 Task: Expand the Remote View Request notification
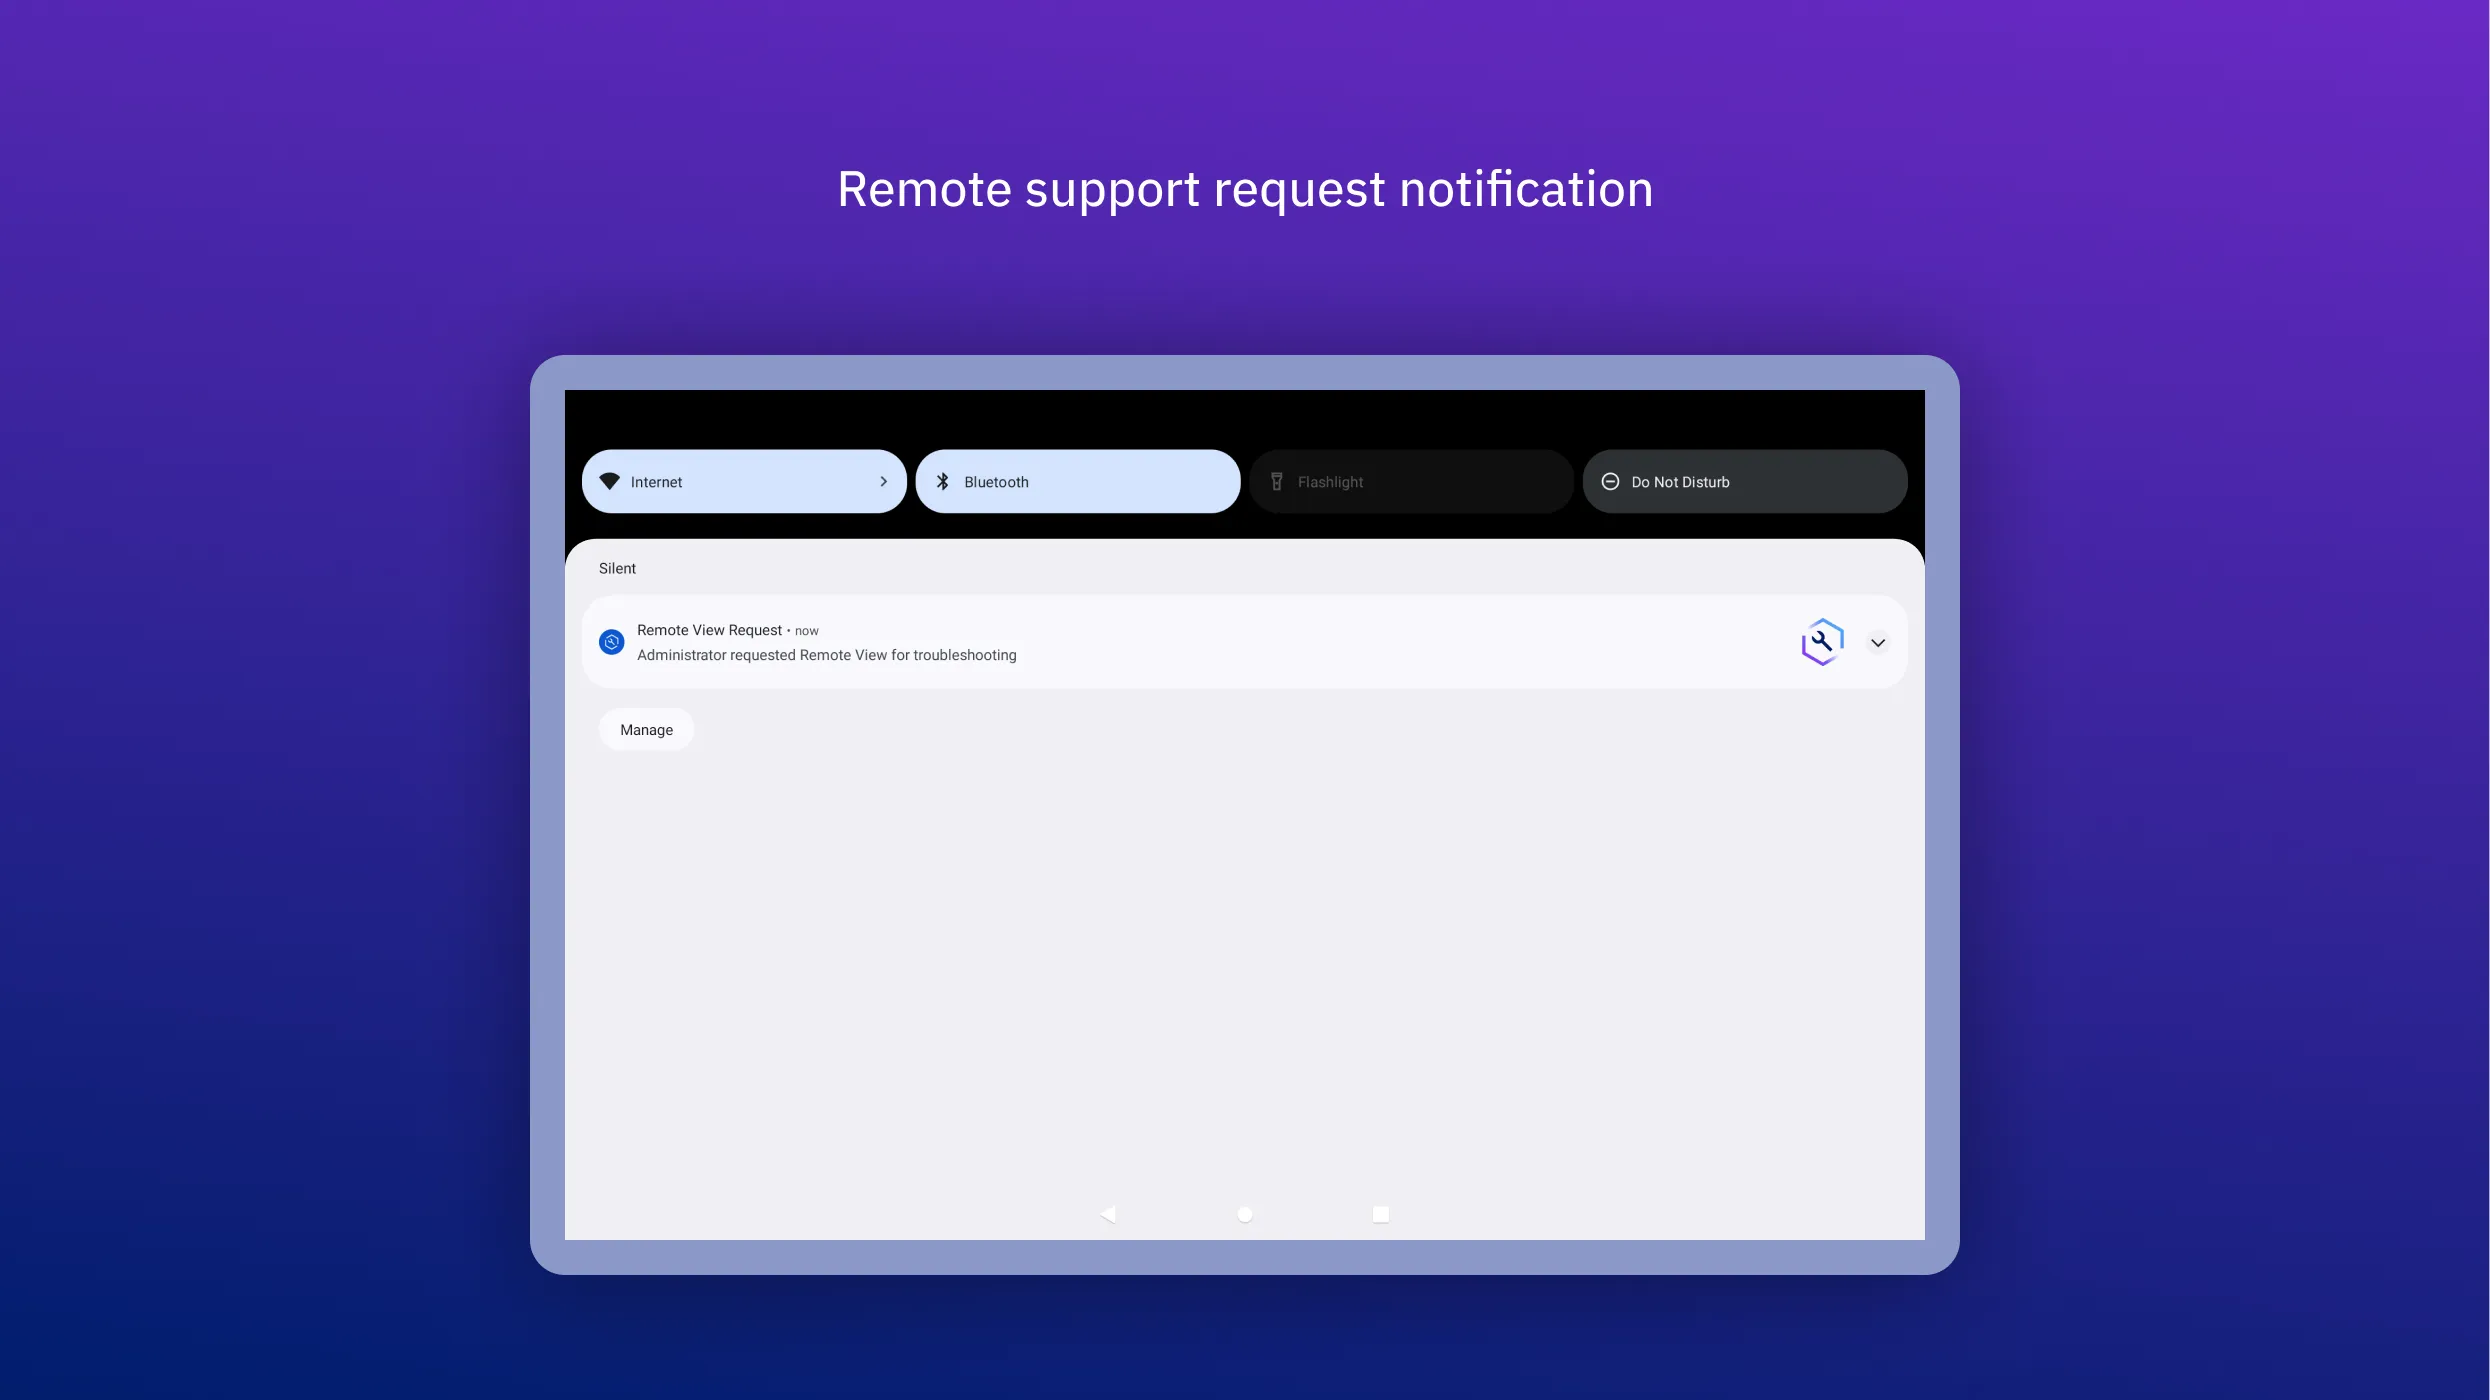1877,642
